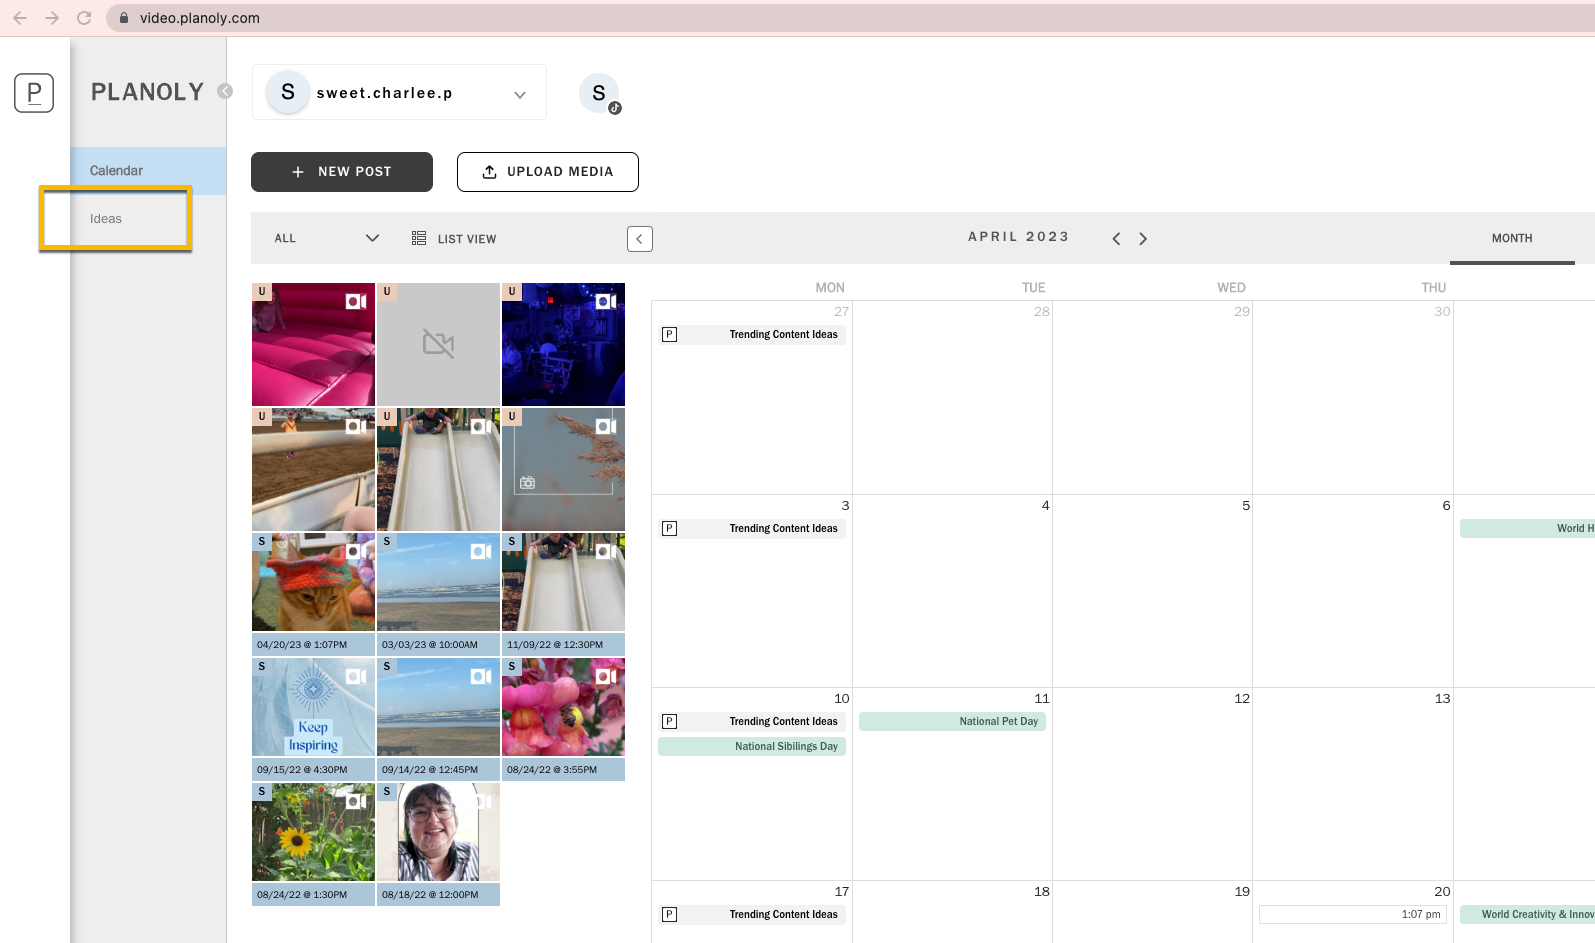The width and height of the screenshot is (1595, 943).
Task: Click the APRIL 2023 month heading
Action: 1019,237
